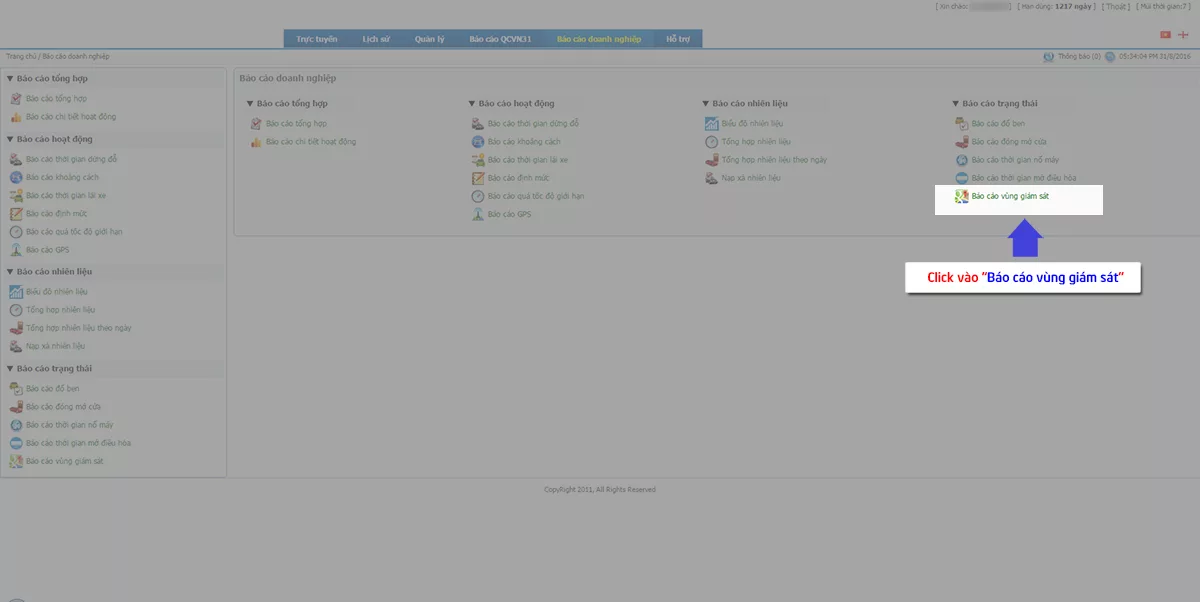Open Báo cáo đỗ bến icon in main panel
The height and width of the screenshot is (602, 1200).
(961, 124)
